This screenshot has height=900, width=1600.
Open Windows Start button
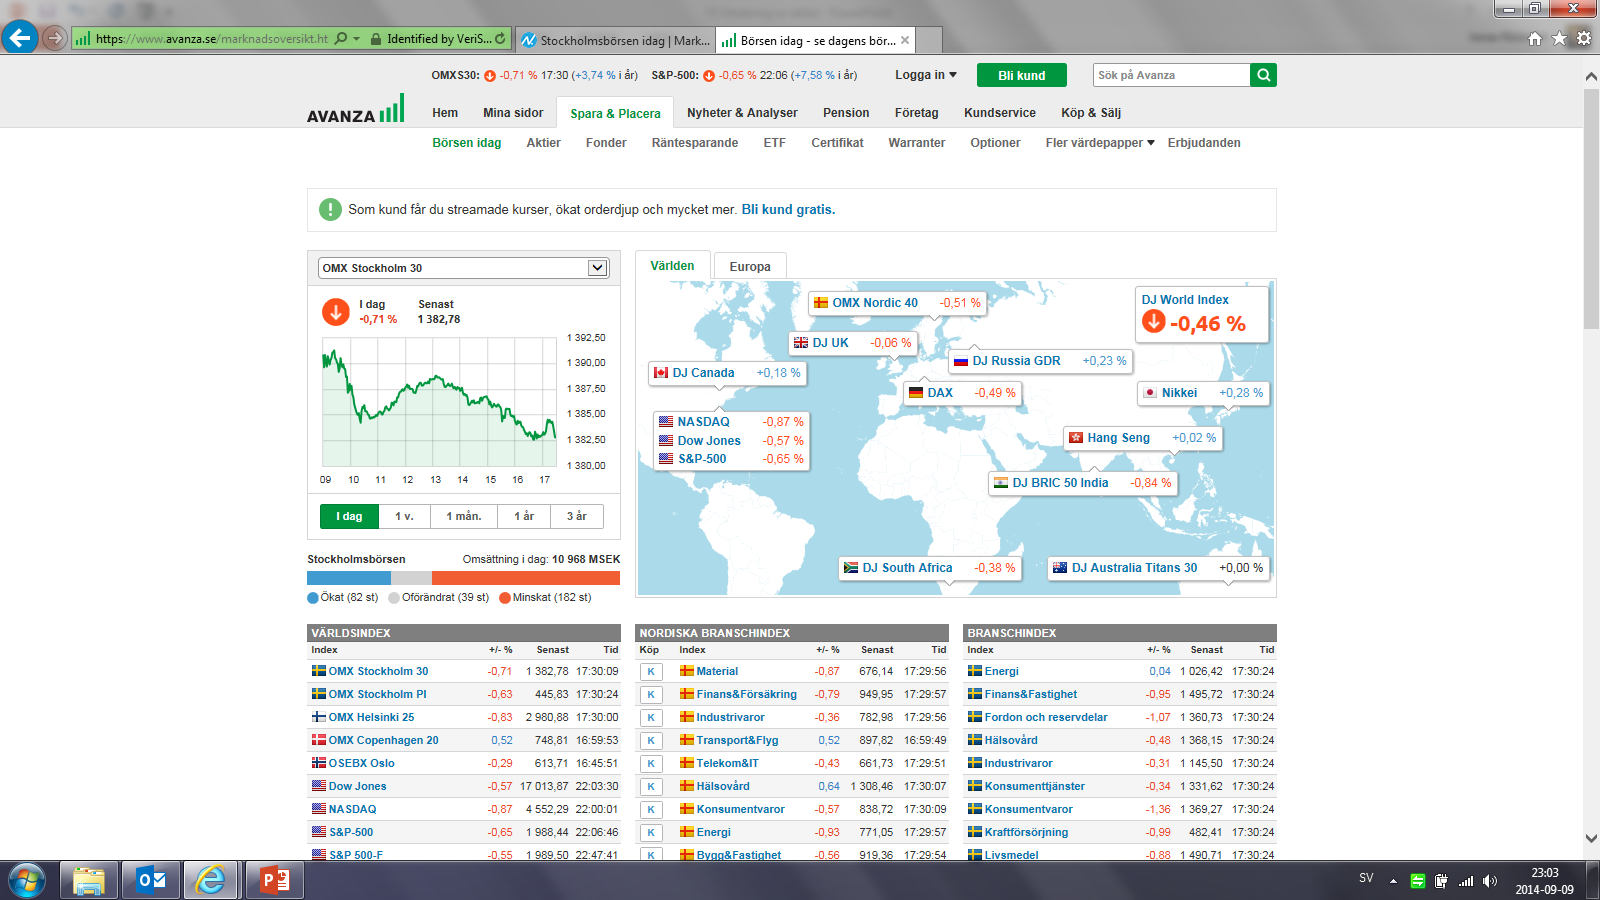coord(27,881)
